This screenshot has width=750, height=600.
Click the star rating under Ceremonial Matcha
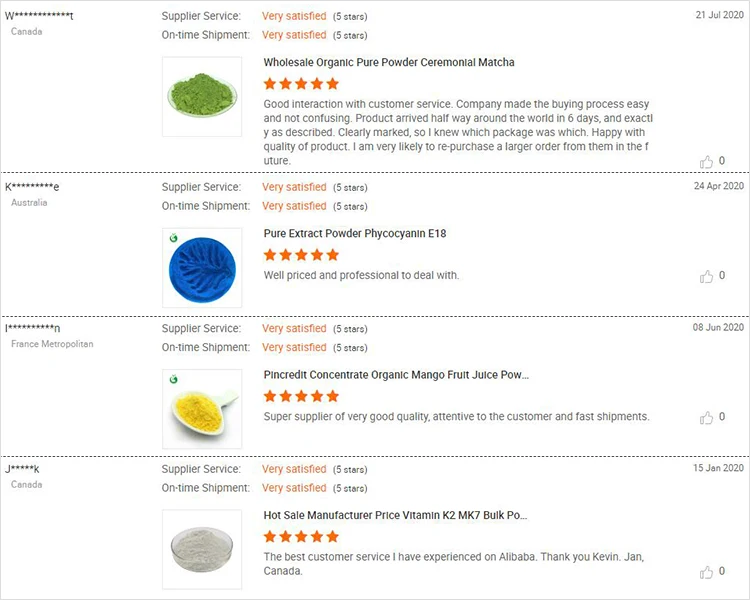click(301, 84)
